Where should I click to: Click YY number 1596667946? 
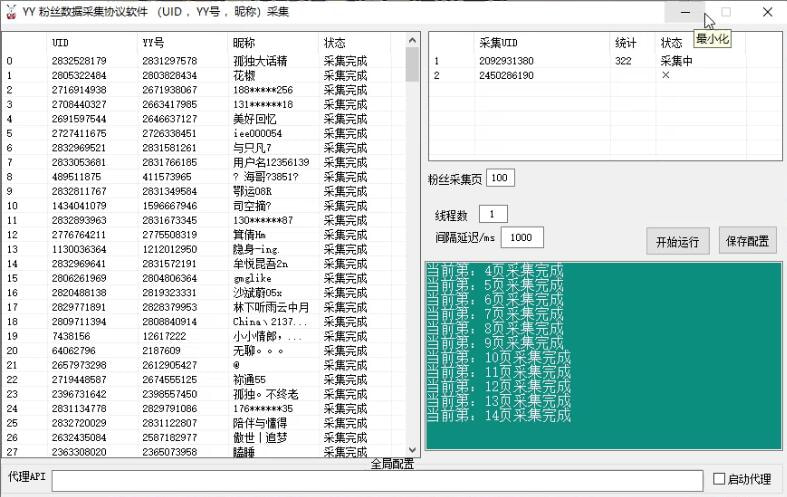pos(170,206)
